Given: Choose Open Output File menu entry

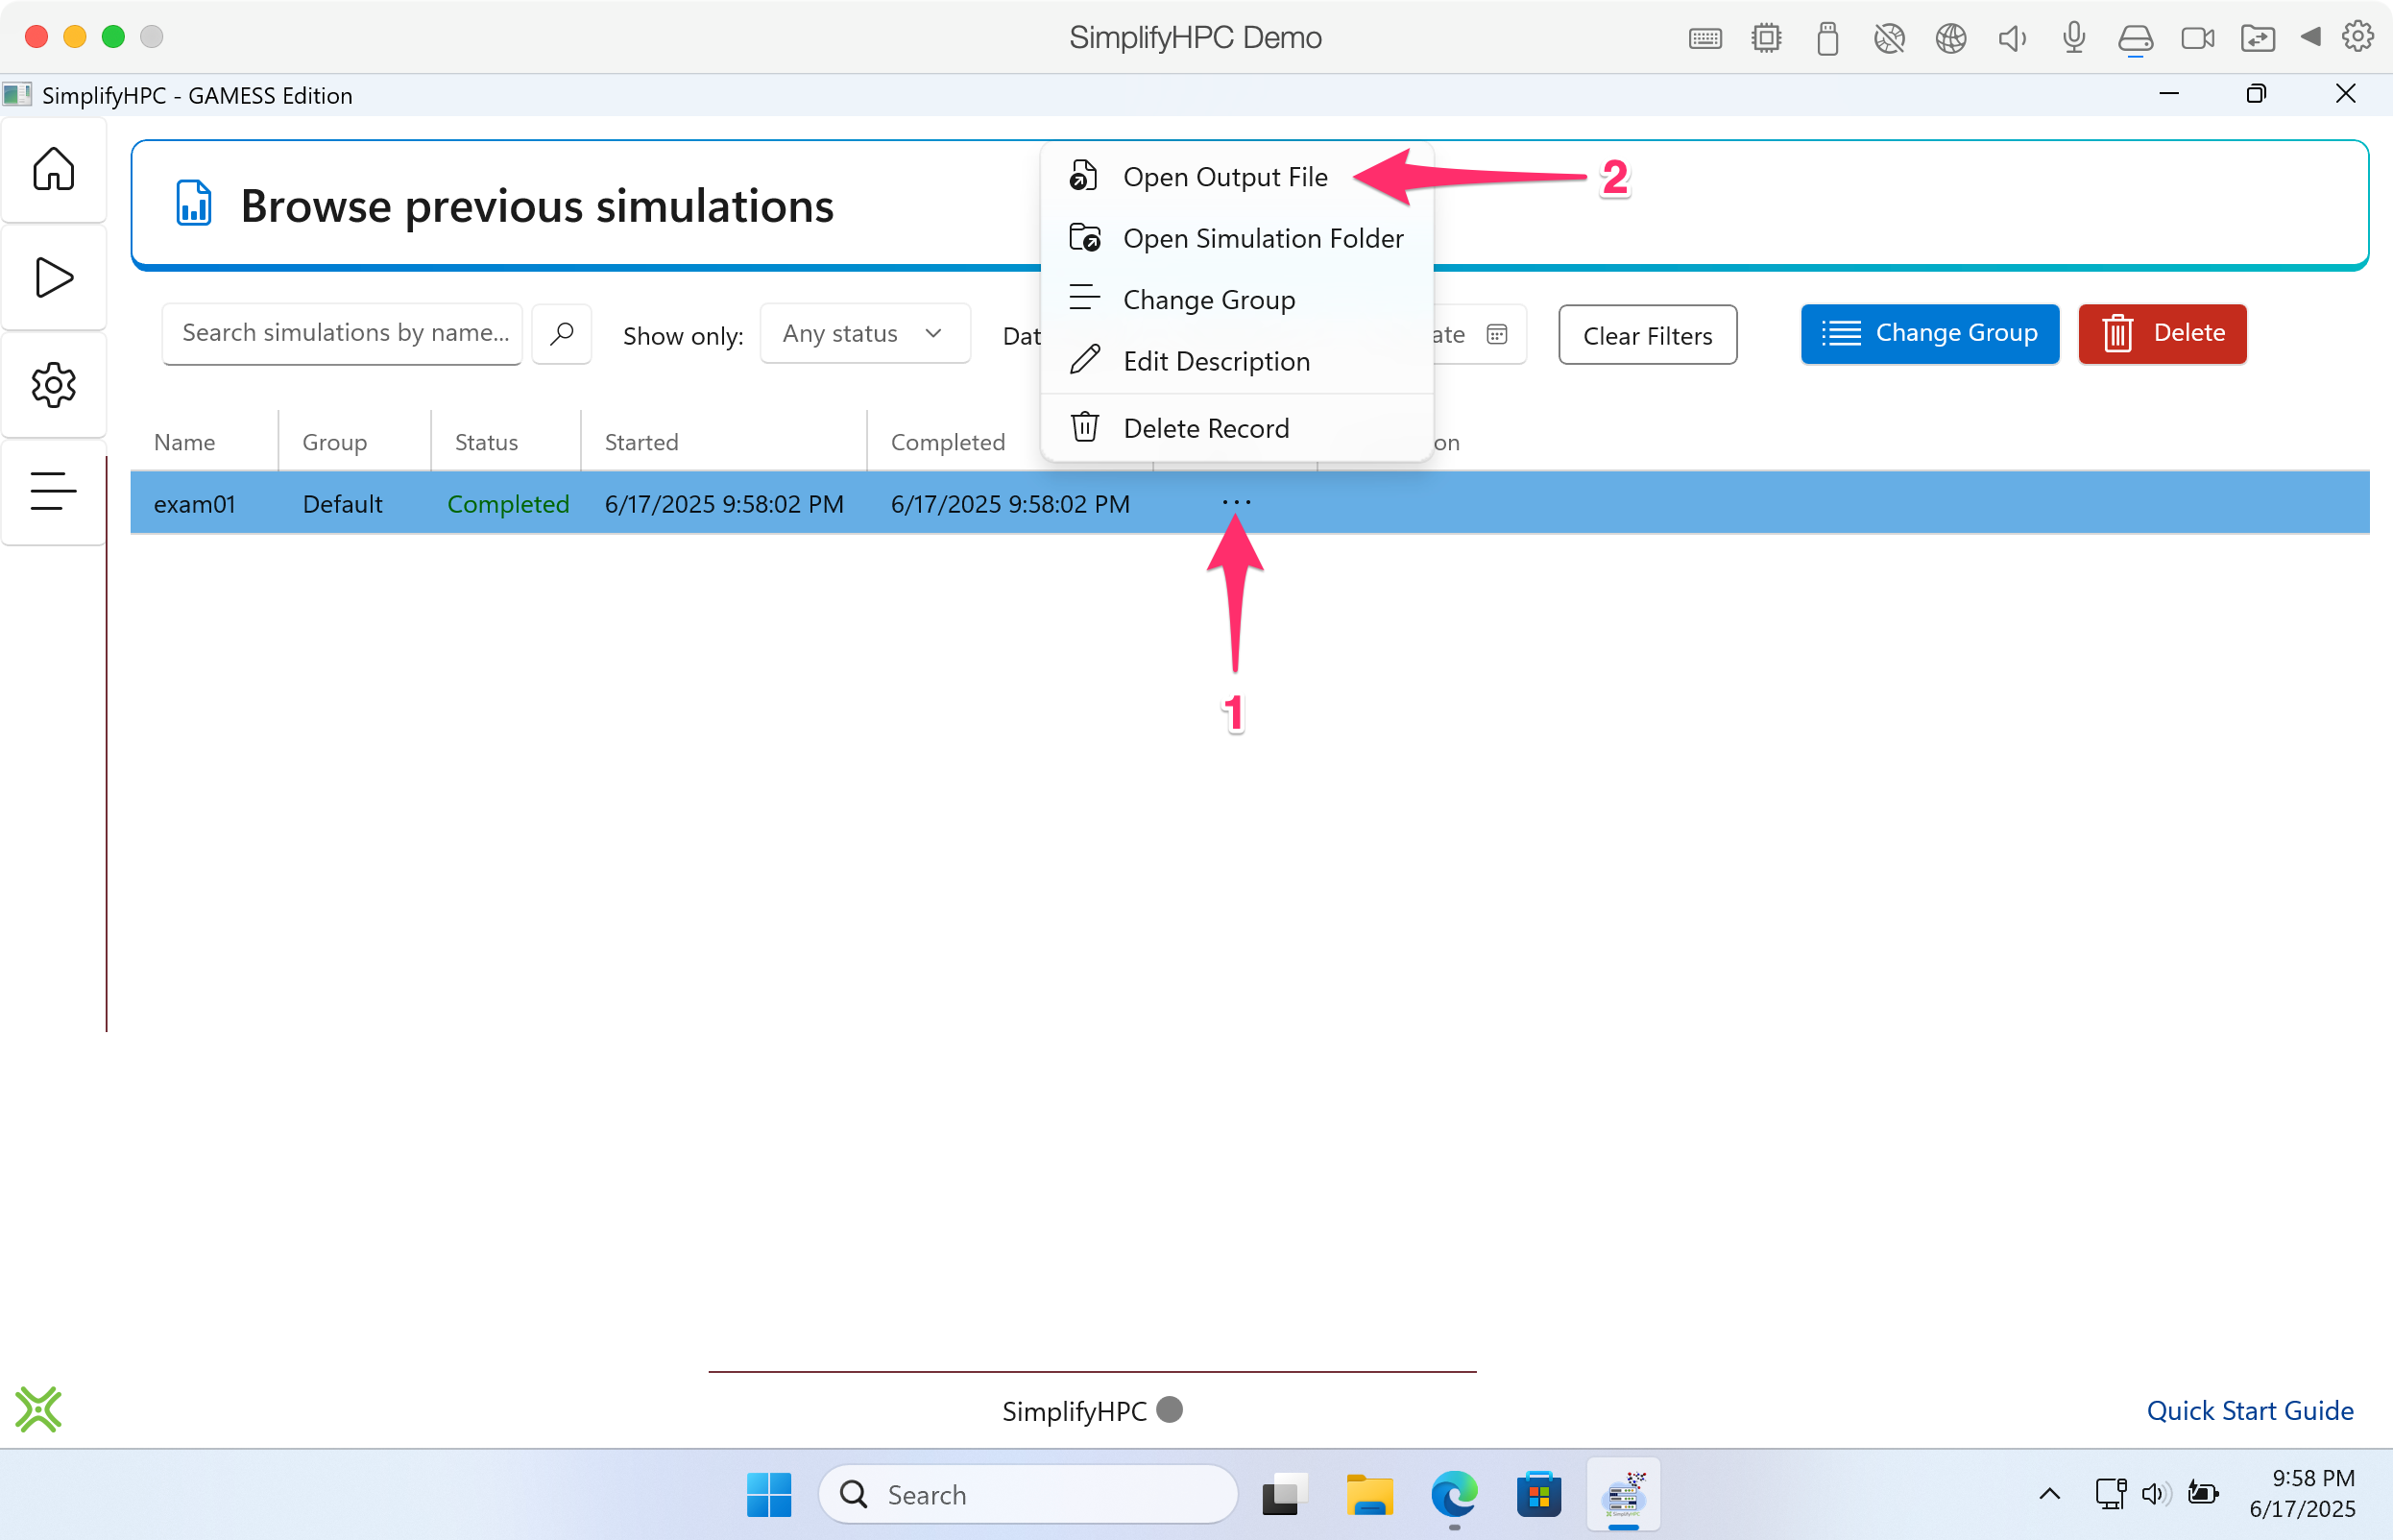Looking at the screenshot, I should pyautogui.click(x=1224, y=177).
